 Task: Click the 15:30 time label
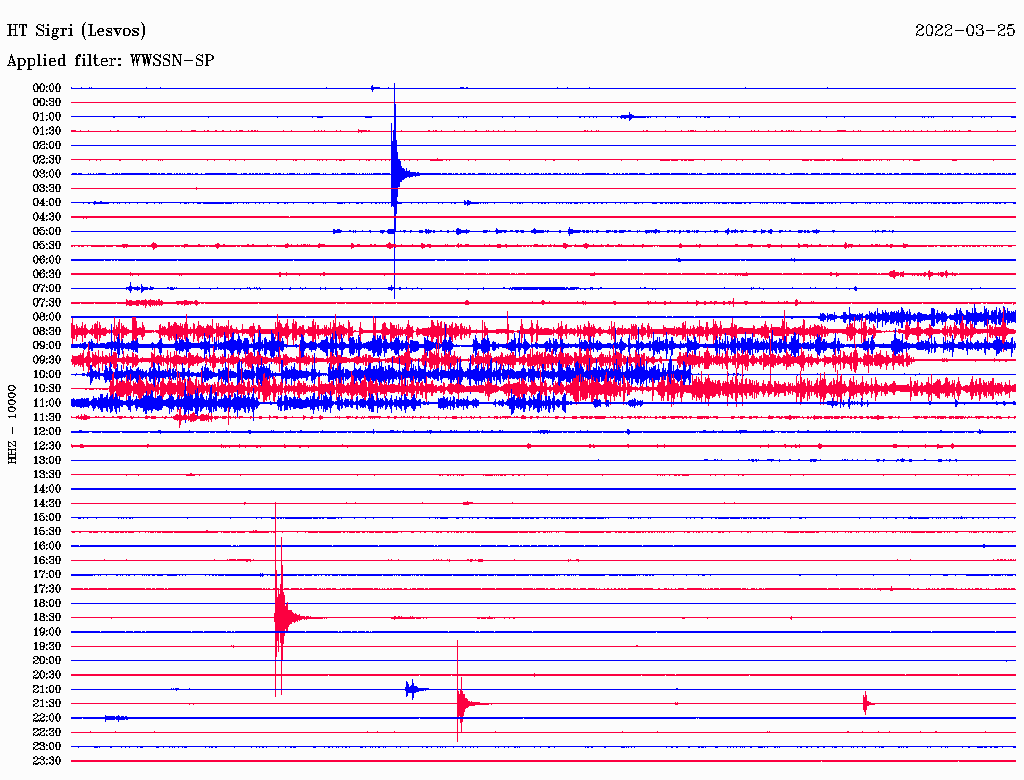47,532
